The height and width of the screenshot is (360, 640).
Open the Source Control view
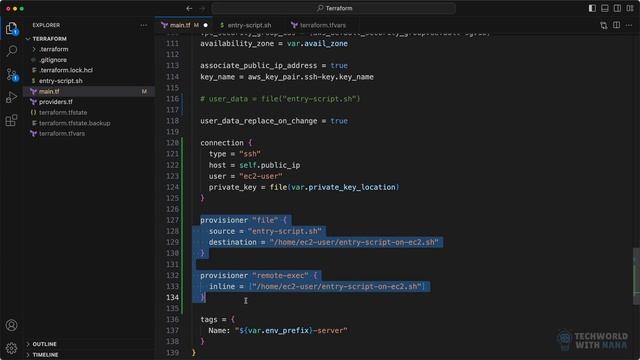click(11, 74)
